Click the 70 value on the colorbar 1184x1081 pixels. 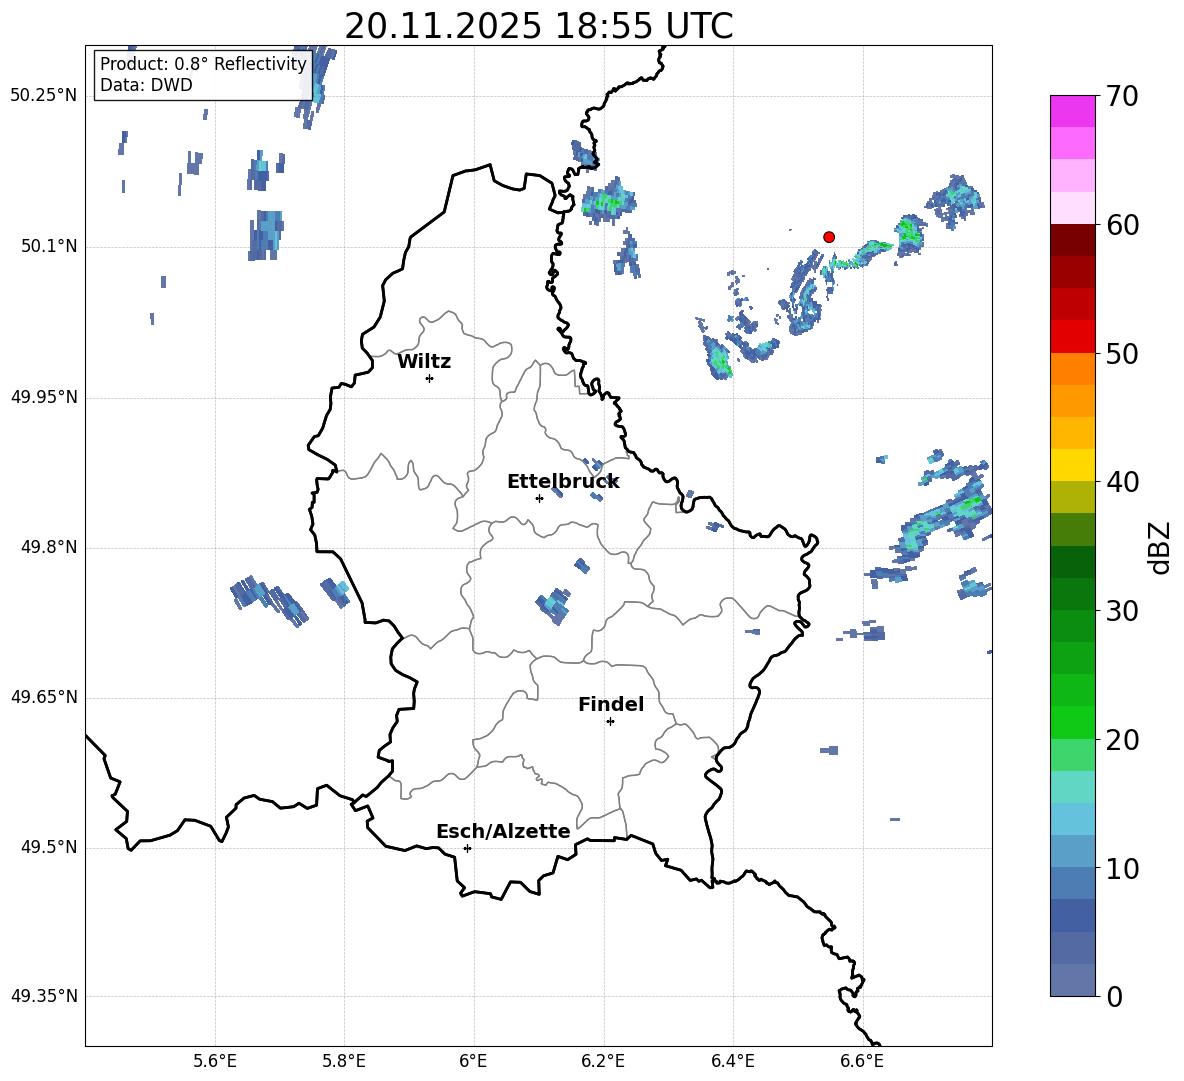(1123, 96)
